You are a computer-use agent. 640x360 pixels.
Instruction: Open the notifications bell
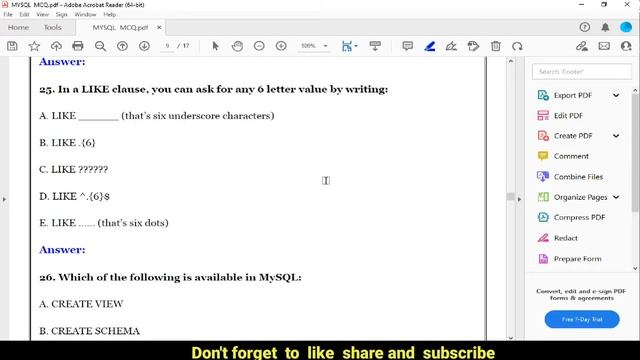click(x=605, y=27)
